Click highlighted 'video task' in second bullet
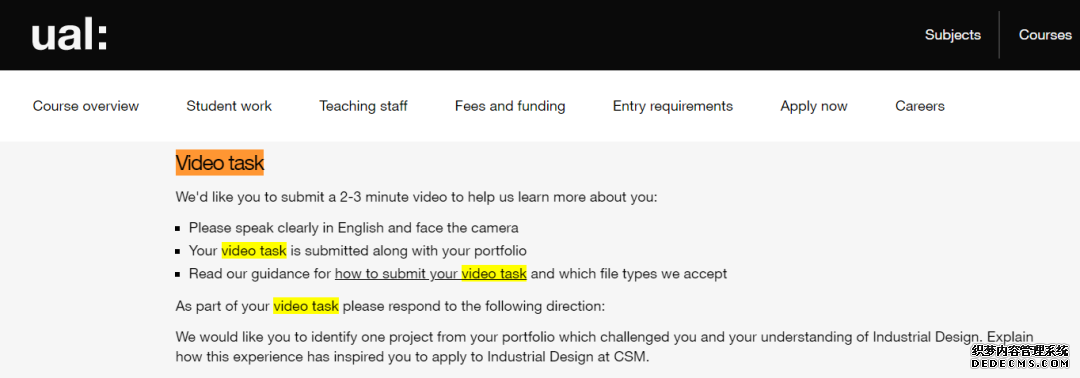Viewport: 1080px width, 378px height. tap(253, 251)
